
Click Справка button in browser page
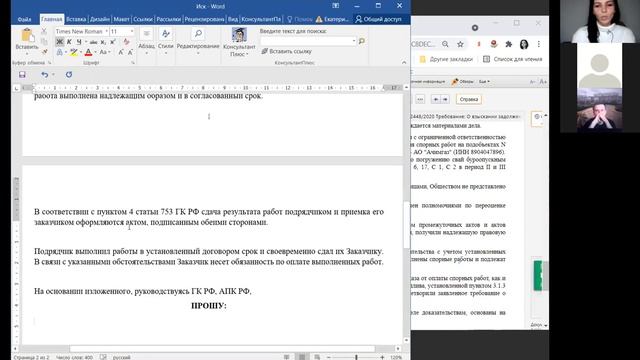469,99
